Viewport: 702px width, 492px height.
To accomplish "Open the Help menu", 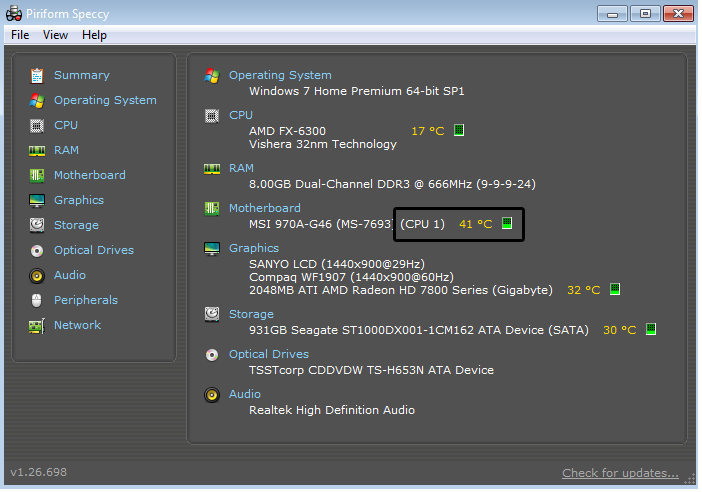I will point(94,35).
